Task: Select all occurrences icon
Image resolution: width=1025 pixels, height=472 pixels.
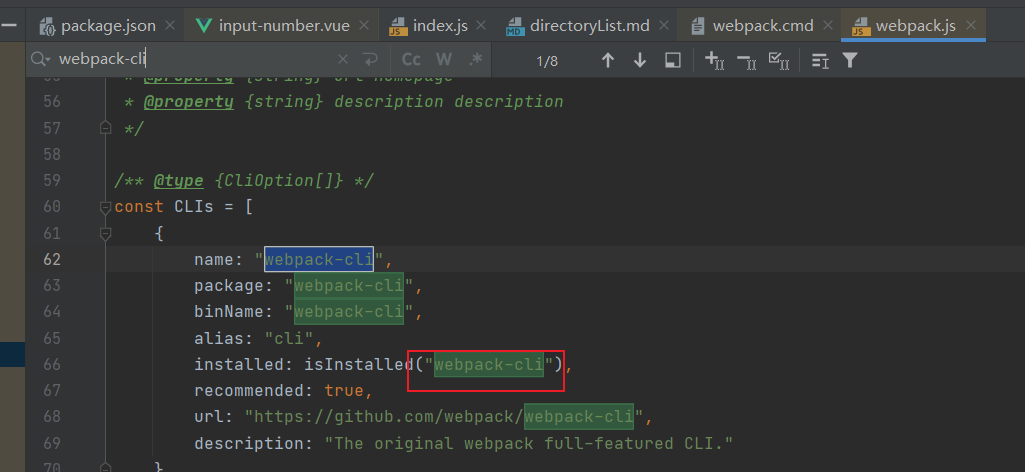Action: pyautogui.click(x=779, y=61)
